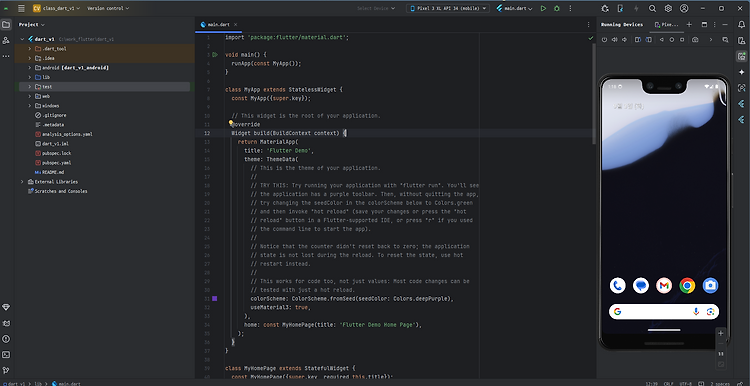This screenshot has width=750, height=386.
Task: Toggle the Running Devices tool window button
Action: tap(741, 56)
